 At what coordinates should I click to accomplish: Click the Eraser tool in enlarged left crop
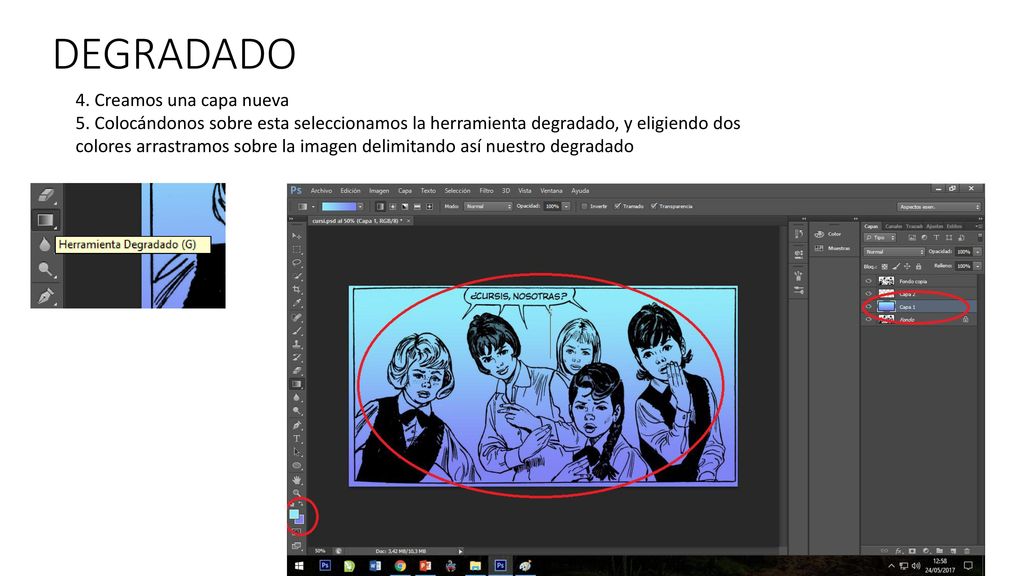point(45,195)
